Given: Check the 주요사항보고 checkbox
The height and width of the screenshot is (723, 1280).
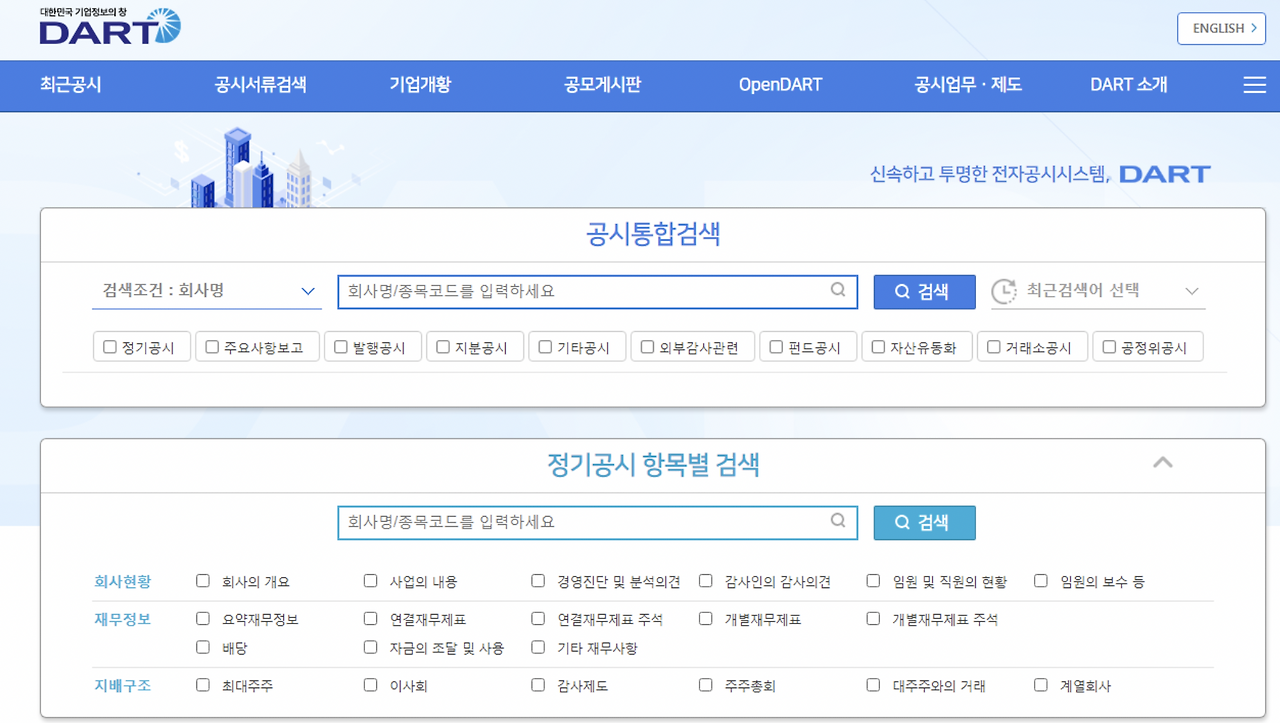Looking at the screenshot, I should coord(211,346).
